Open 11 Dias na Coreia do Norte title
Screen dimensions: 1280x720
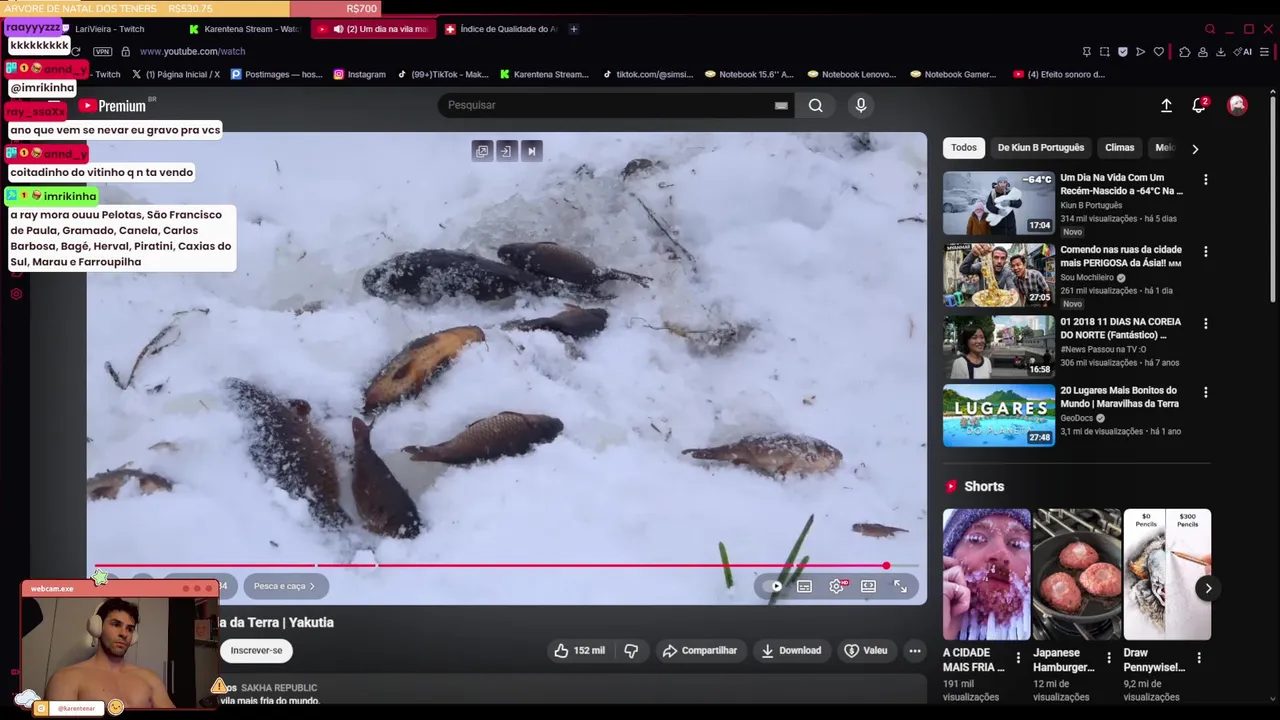click(x=1120, y=328)
